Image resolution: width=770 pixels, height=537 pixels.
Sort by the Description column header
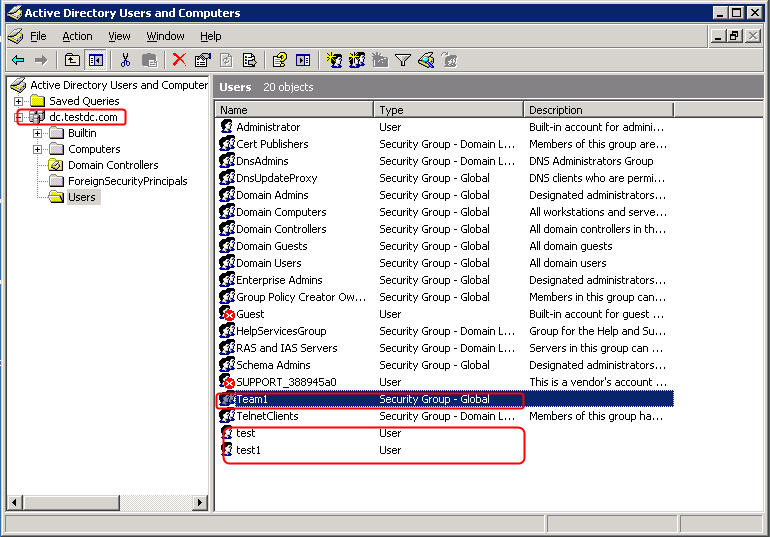[599, 110]
